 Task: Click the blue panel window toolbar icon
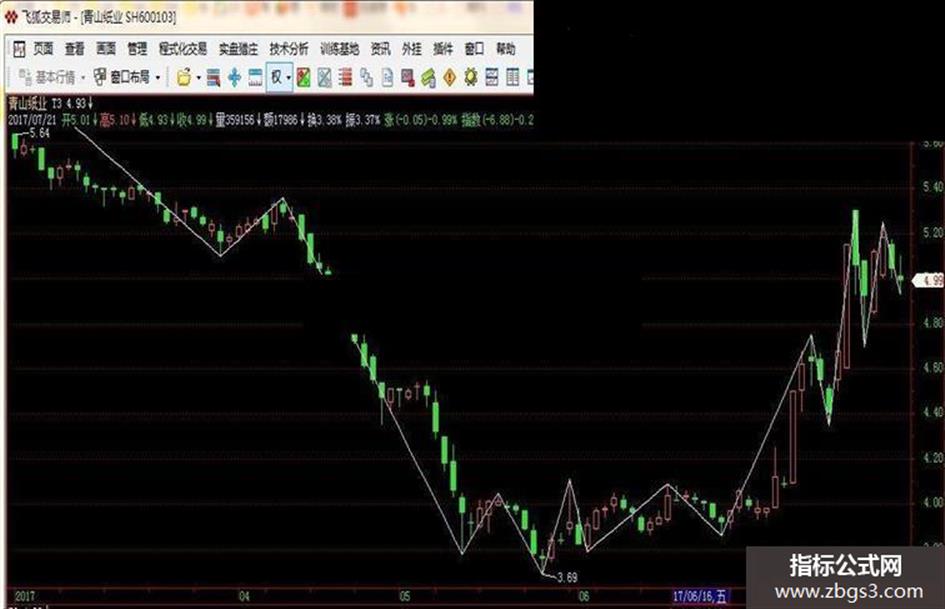(256, 77)
